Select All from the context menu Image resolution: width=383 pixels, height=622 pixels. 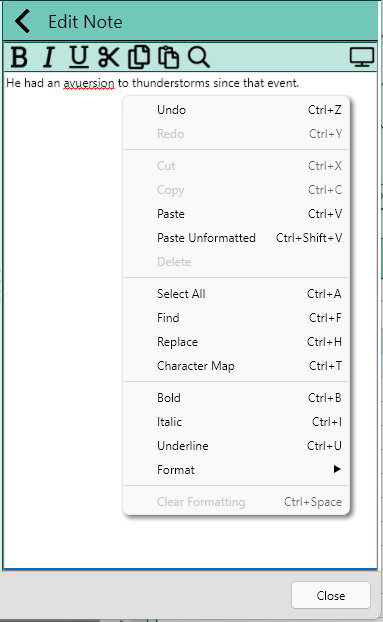(x=236, y=294)
